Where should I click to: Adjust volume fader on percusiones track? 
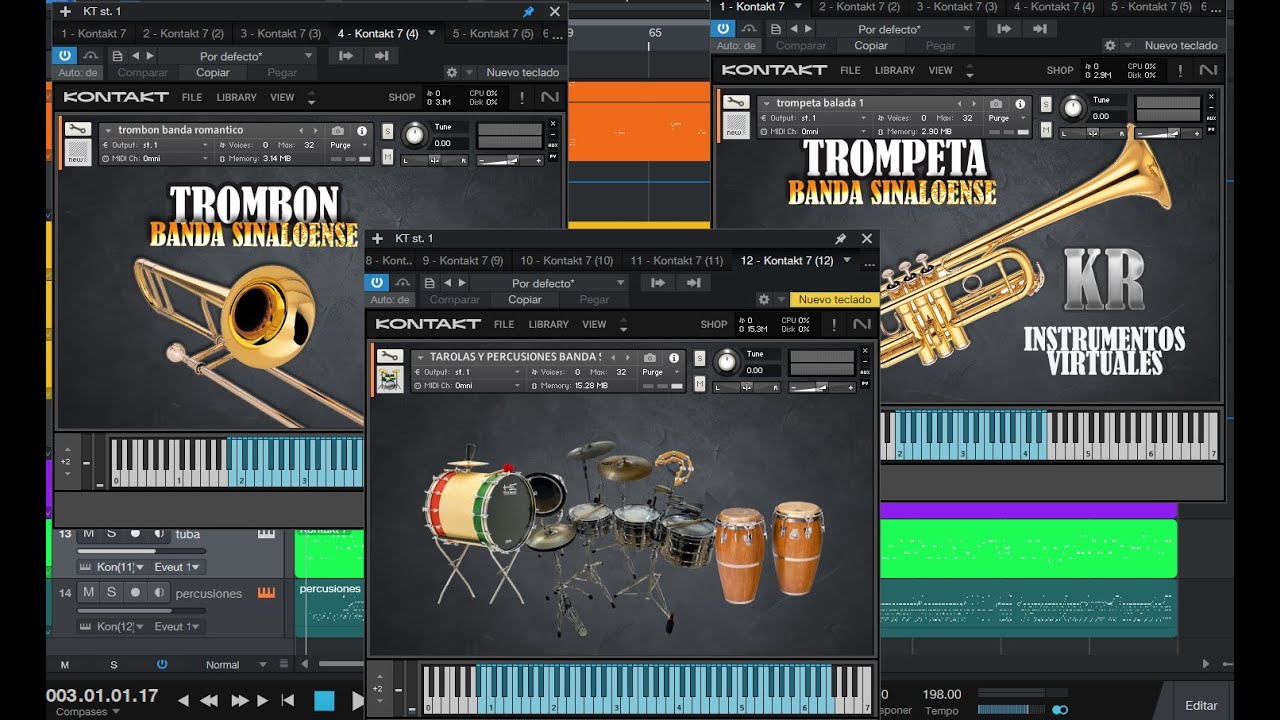[x=140, y=609]
